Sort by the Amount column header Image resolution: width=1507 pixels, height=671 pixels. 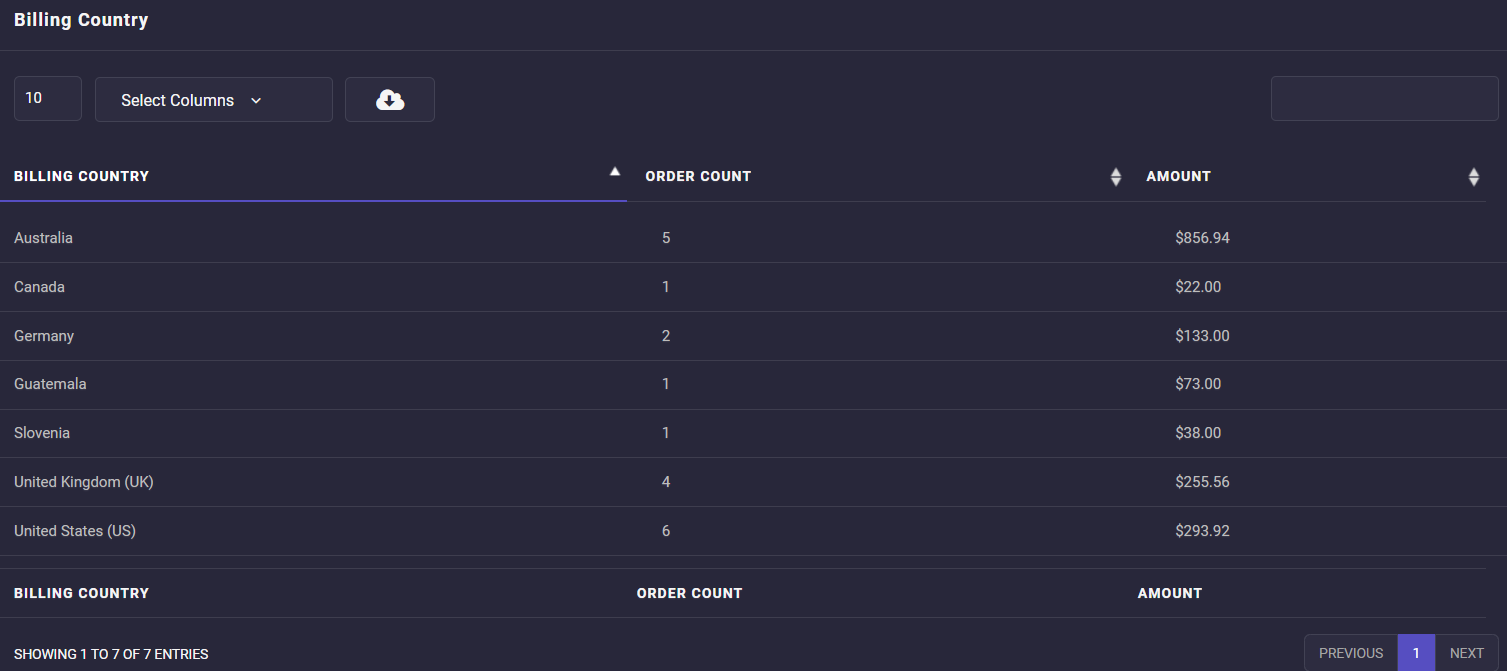click(1178, 177)
